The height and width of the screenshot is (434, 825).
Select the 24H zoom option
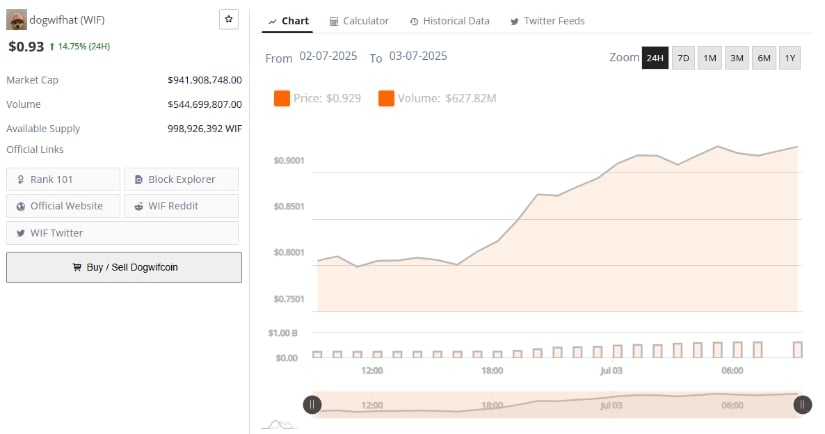655,58
